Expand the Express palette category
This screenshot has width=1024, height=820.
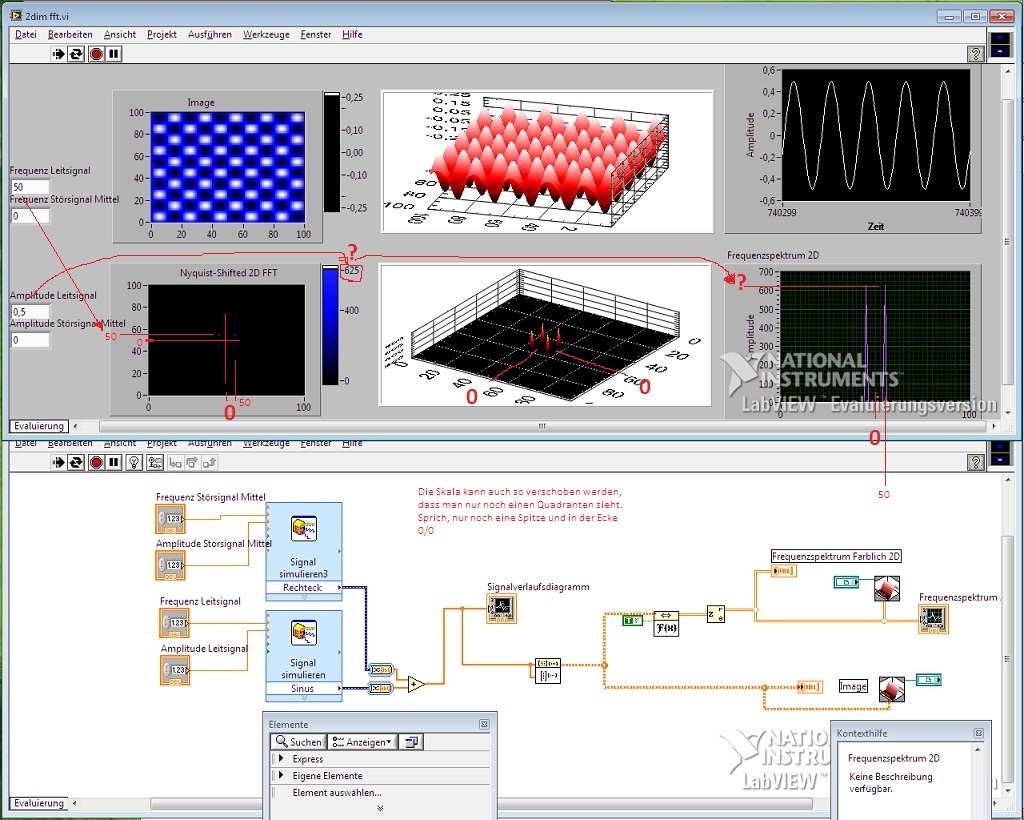(281, 759)
